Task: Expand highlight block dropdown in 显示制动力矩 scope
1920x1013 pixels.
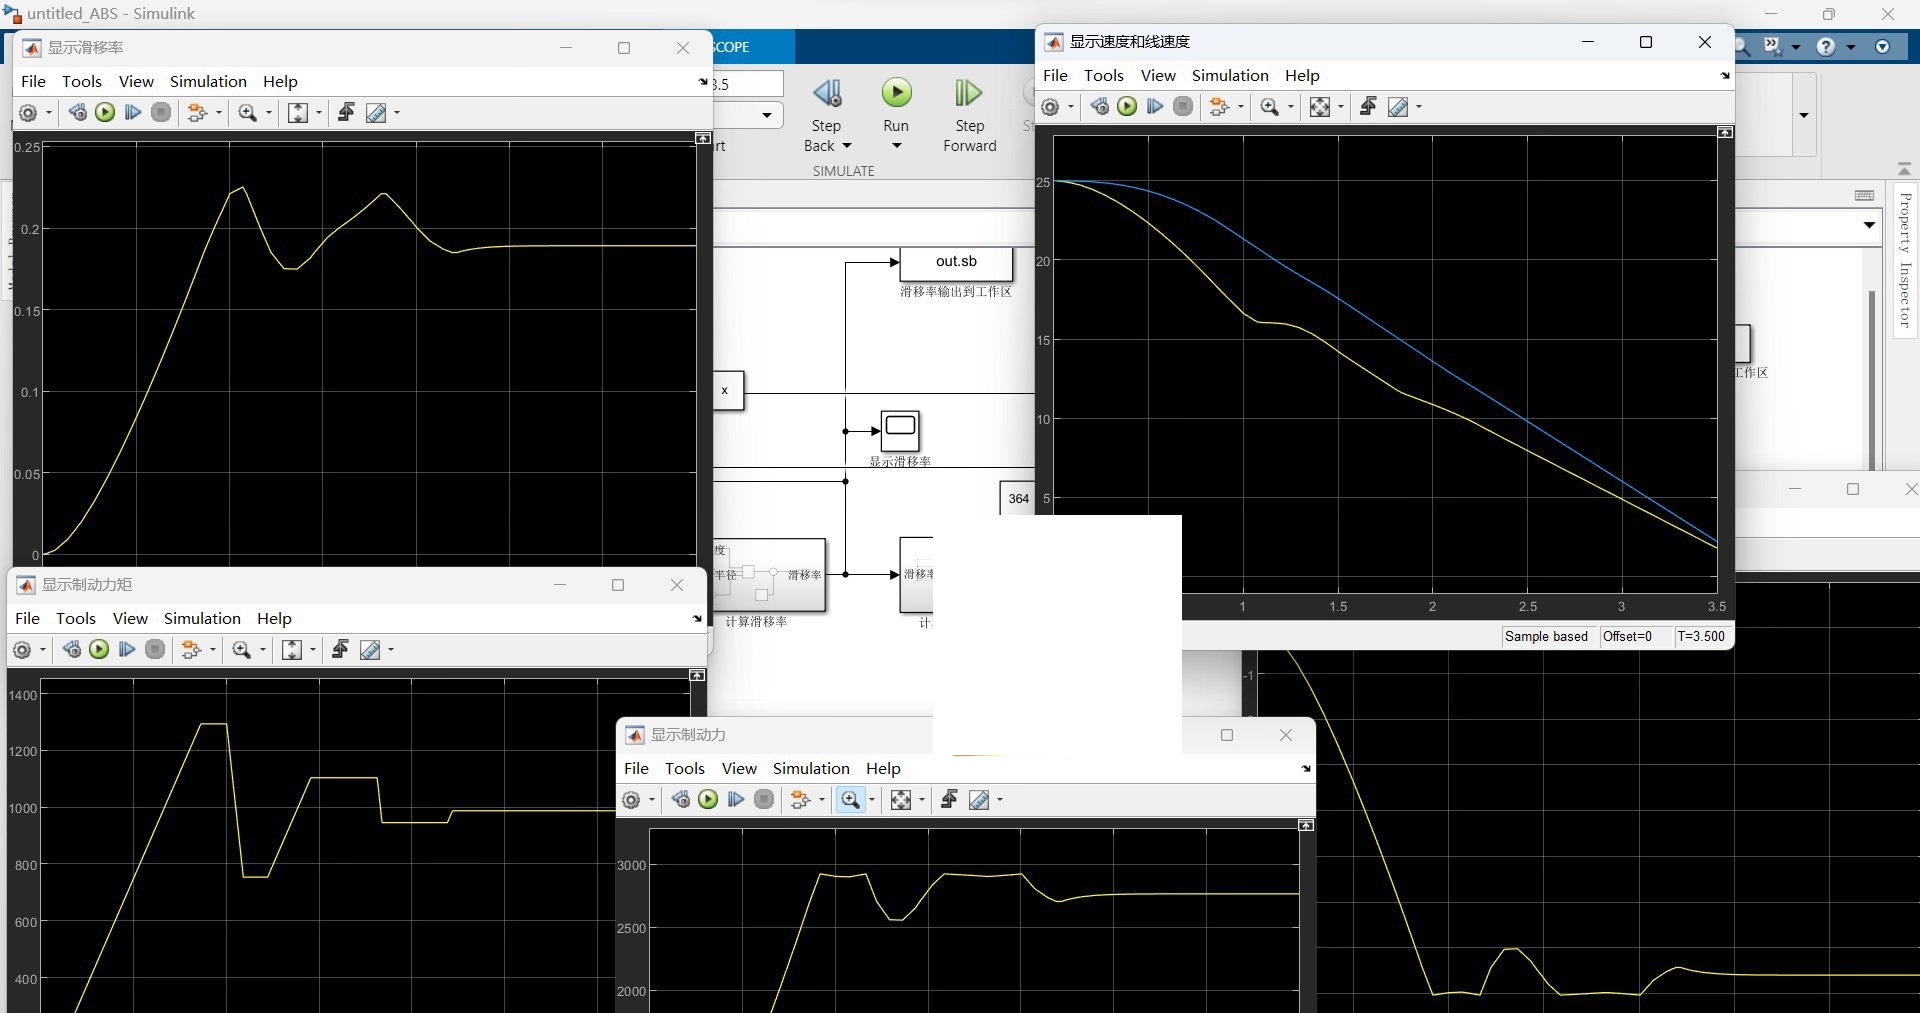Action: (212, 650)
